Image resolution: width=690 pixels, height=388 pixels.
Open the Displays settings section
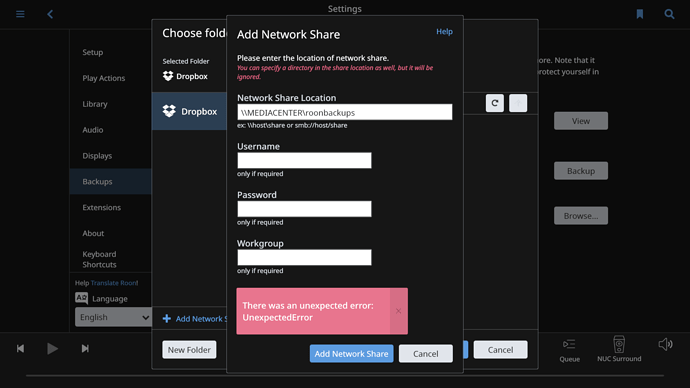tap(97, 156)
